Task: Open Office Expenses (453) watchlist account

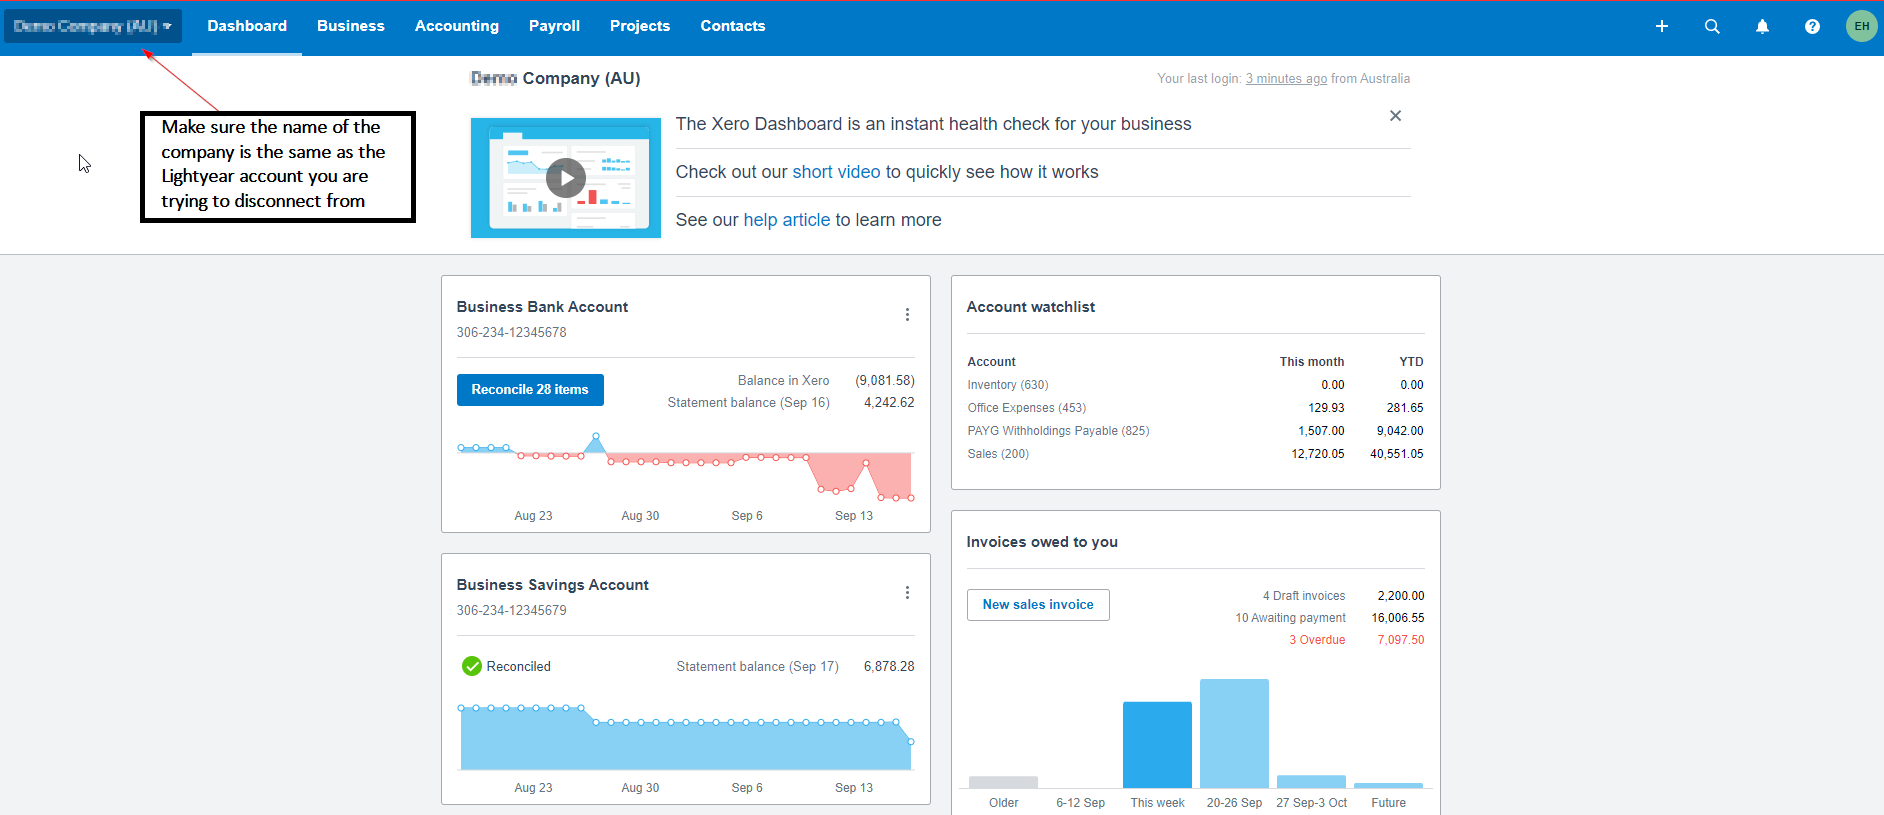Action: point(1026,408)
